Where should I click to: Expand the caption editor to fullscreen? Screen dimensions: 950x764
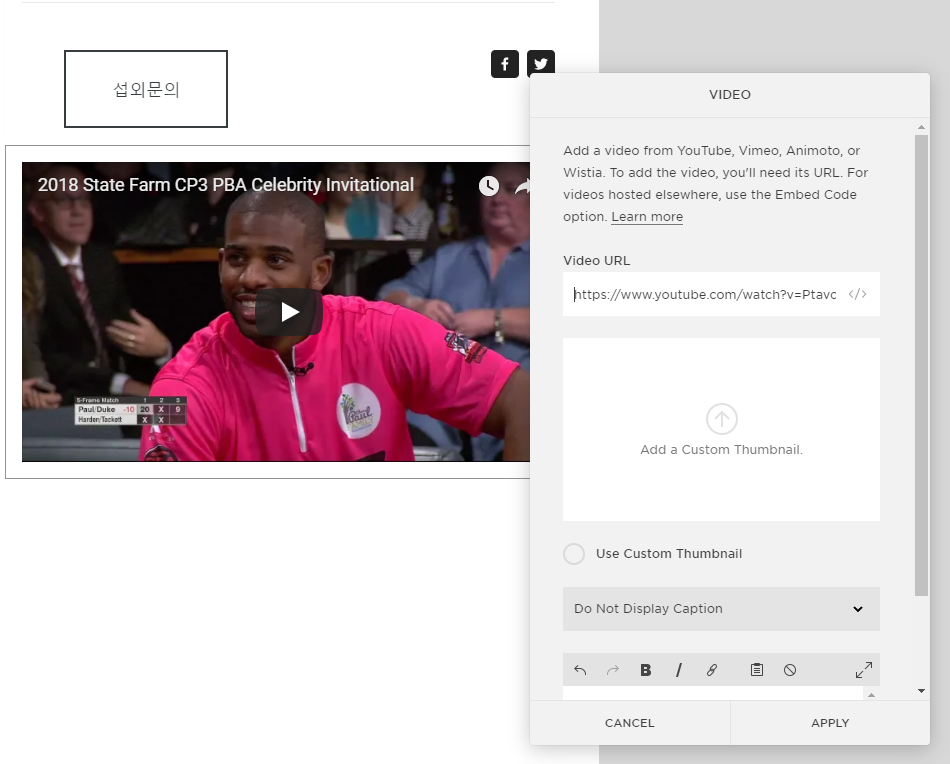tap(864, 670)
